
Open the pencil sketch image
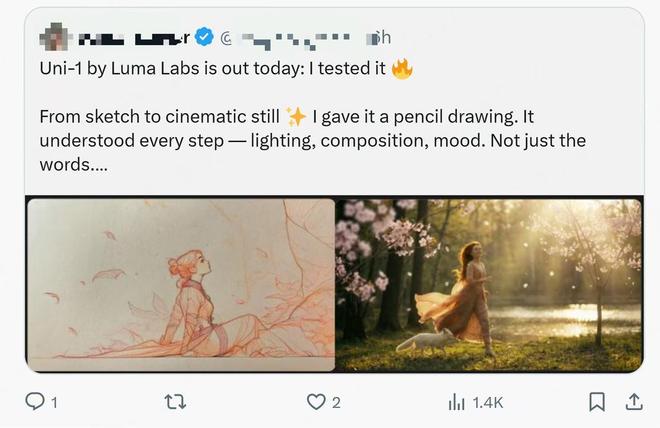click(180, 285)
